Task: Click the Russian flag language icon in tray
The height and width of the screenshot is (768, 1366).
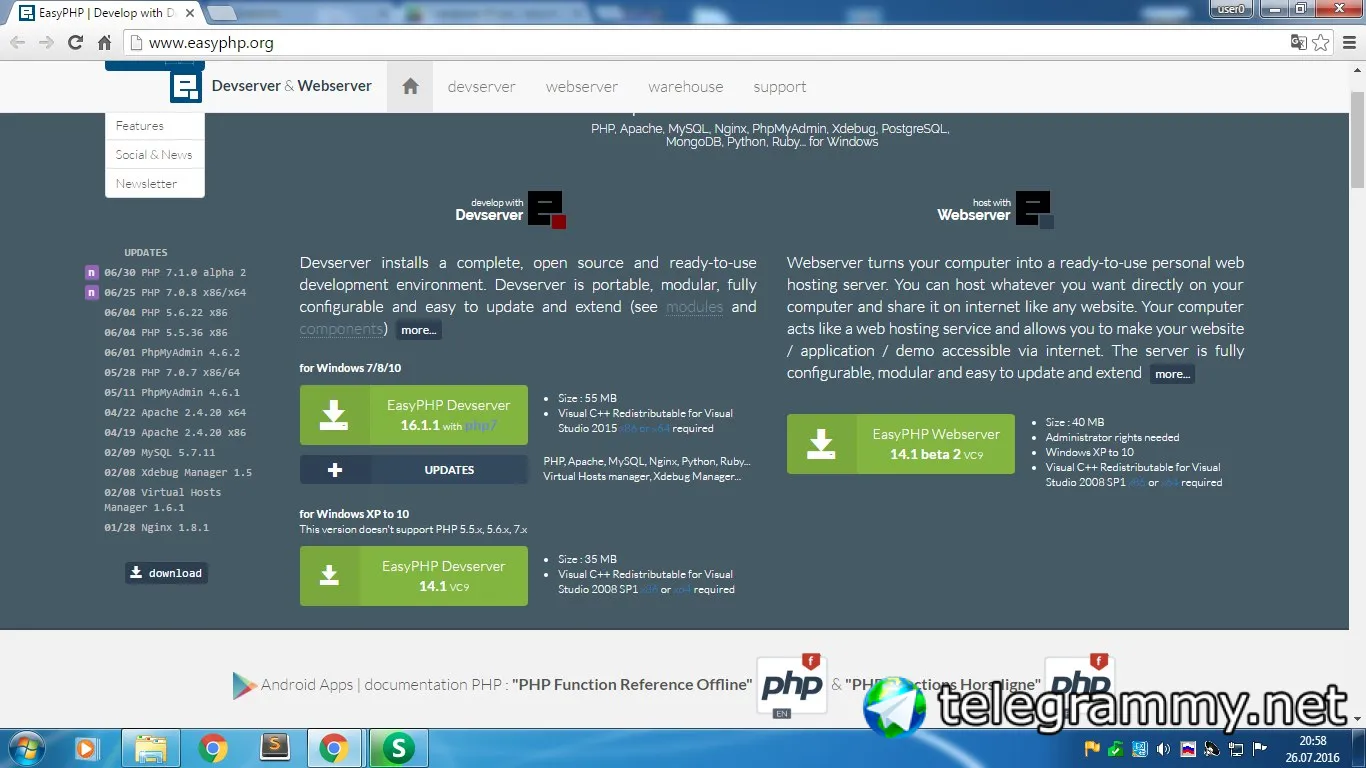Action: 1188,749
